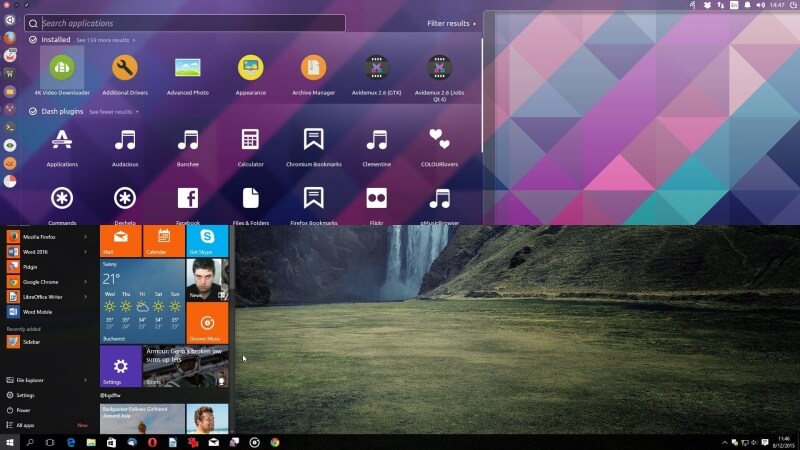Open the Mail tile in Start menu
Screen dimensions: 800x450
[120, 241]
